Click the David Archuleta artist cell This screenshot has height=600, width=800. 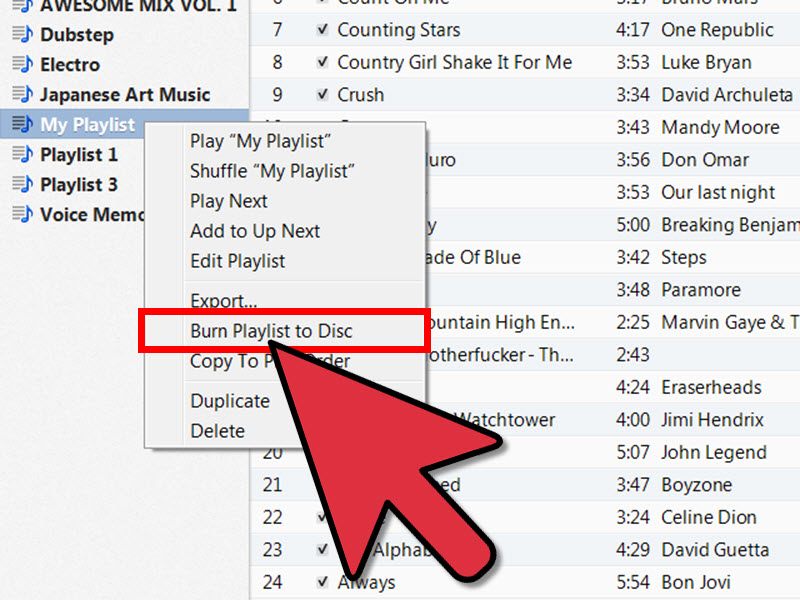pos(727,95)
